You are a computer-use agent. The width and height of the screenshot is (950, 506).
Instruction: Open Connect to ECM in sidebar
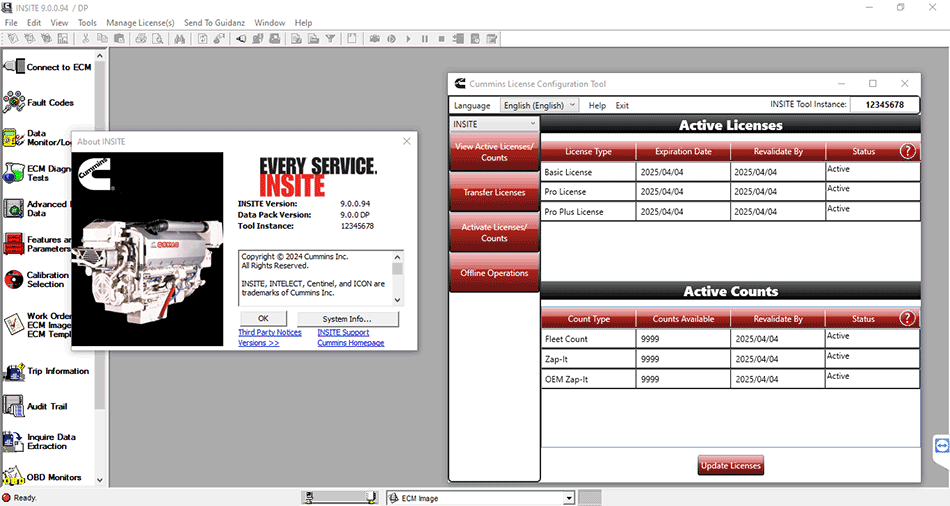click(x=47, y=67)
